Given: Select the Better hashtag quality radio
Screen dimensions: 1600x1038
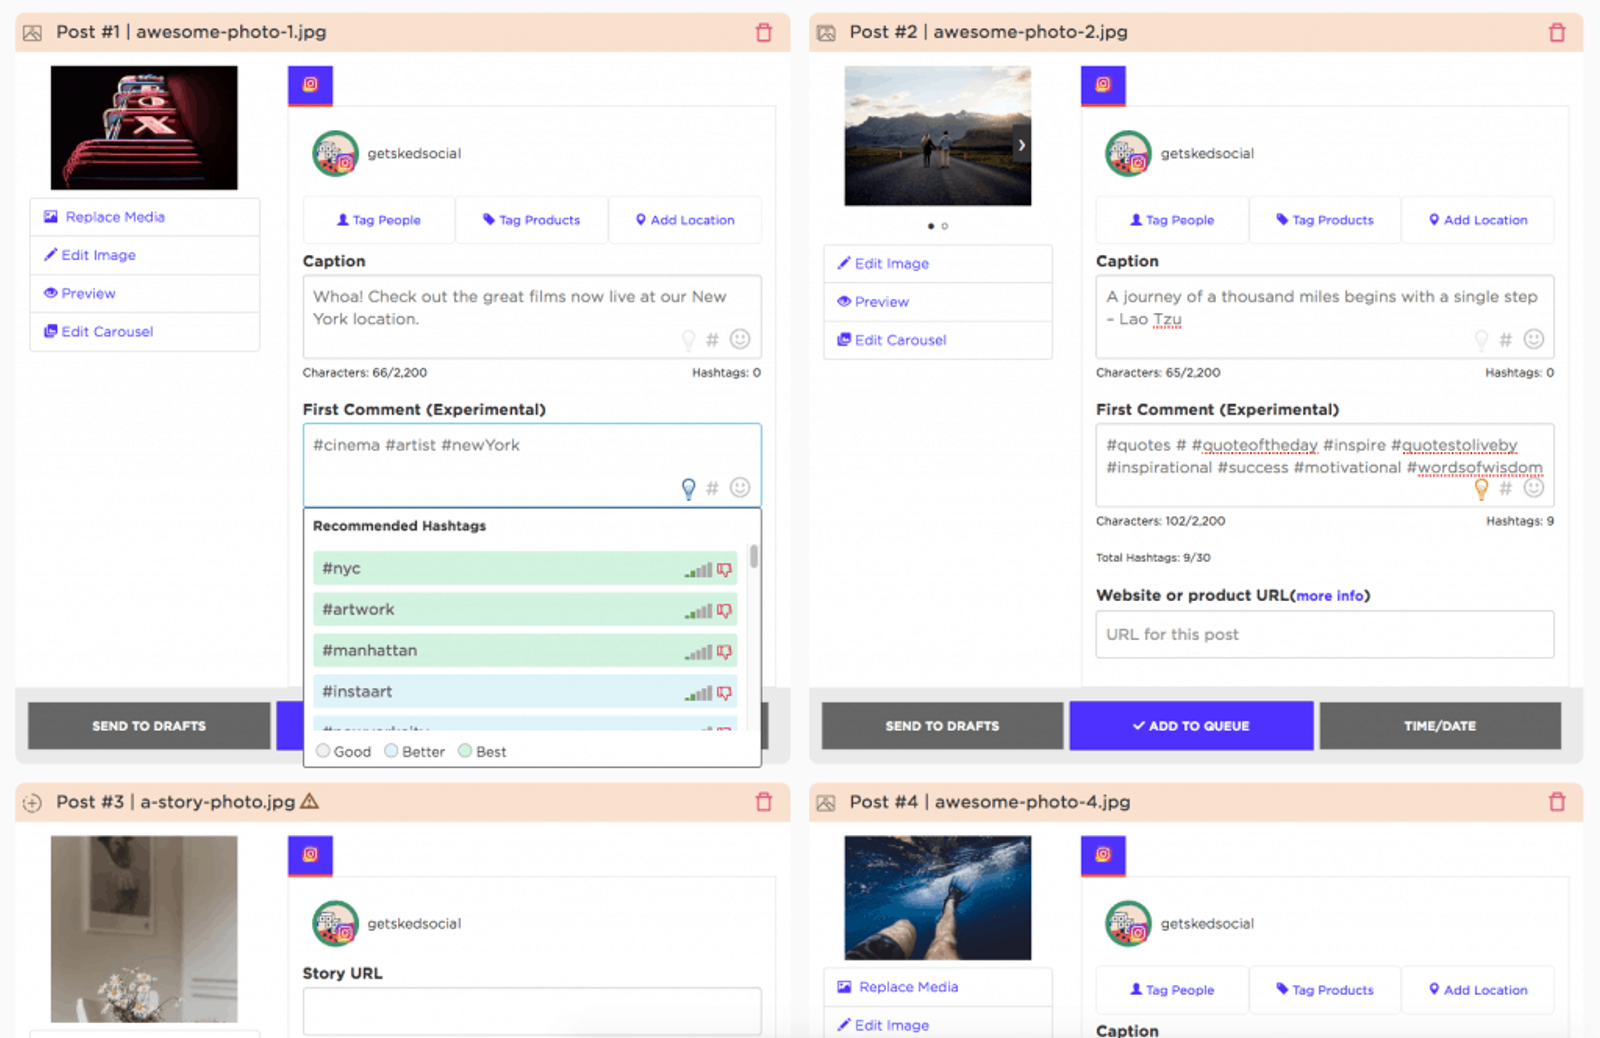Looking at the screenshot, I should coord(391,751).
